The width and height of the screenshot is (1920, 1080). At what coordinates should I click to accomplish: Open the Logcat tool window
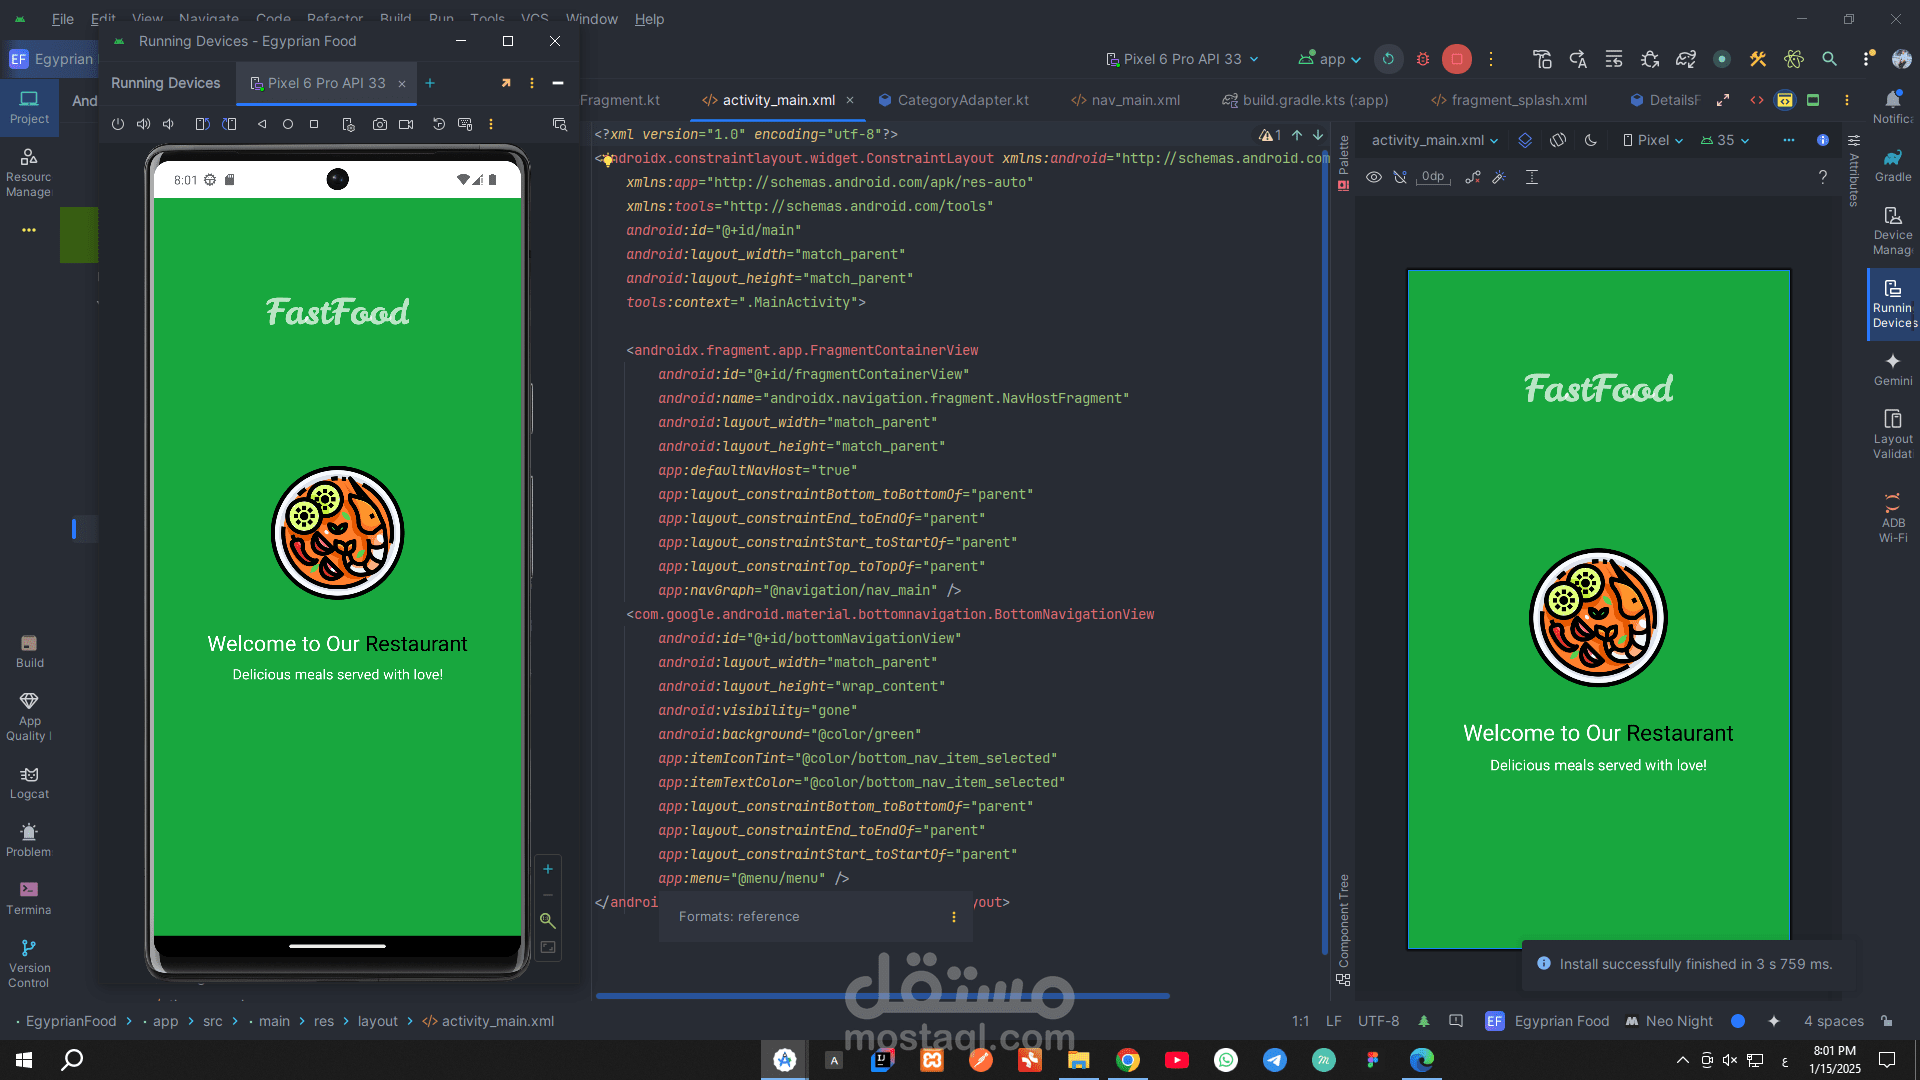click(29, 782)
